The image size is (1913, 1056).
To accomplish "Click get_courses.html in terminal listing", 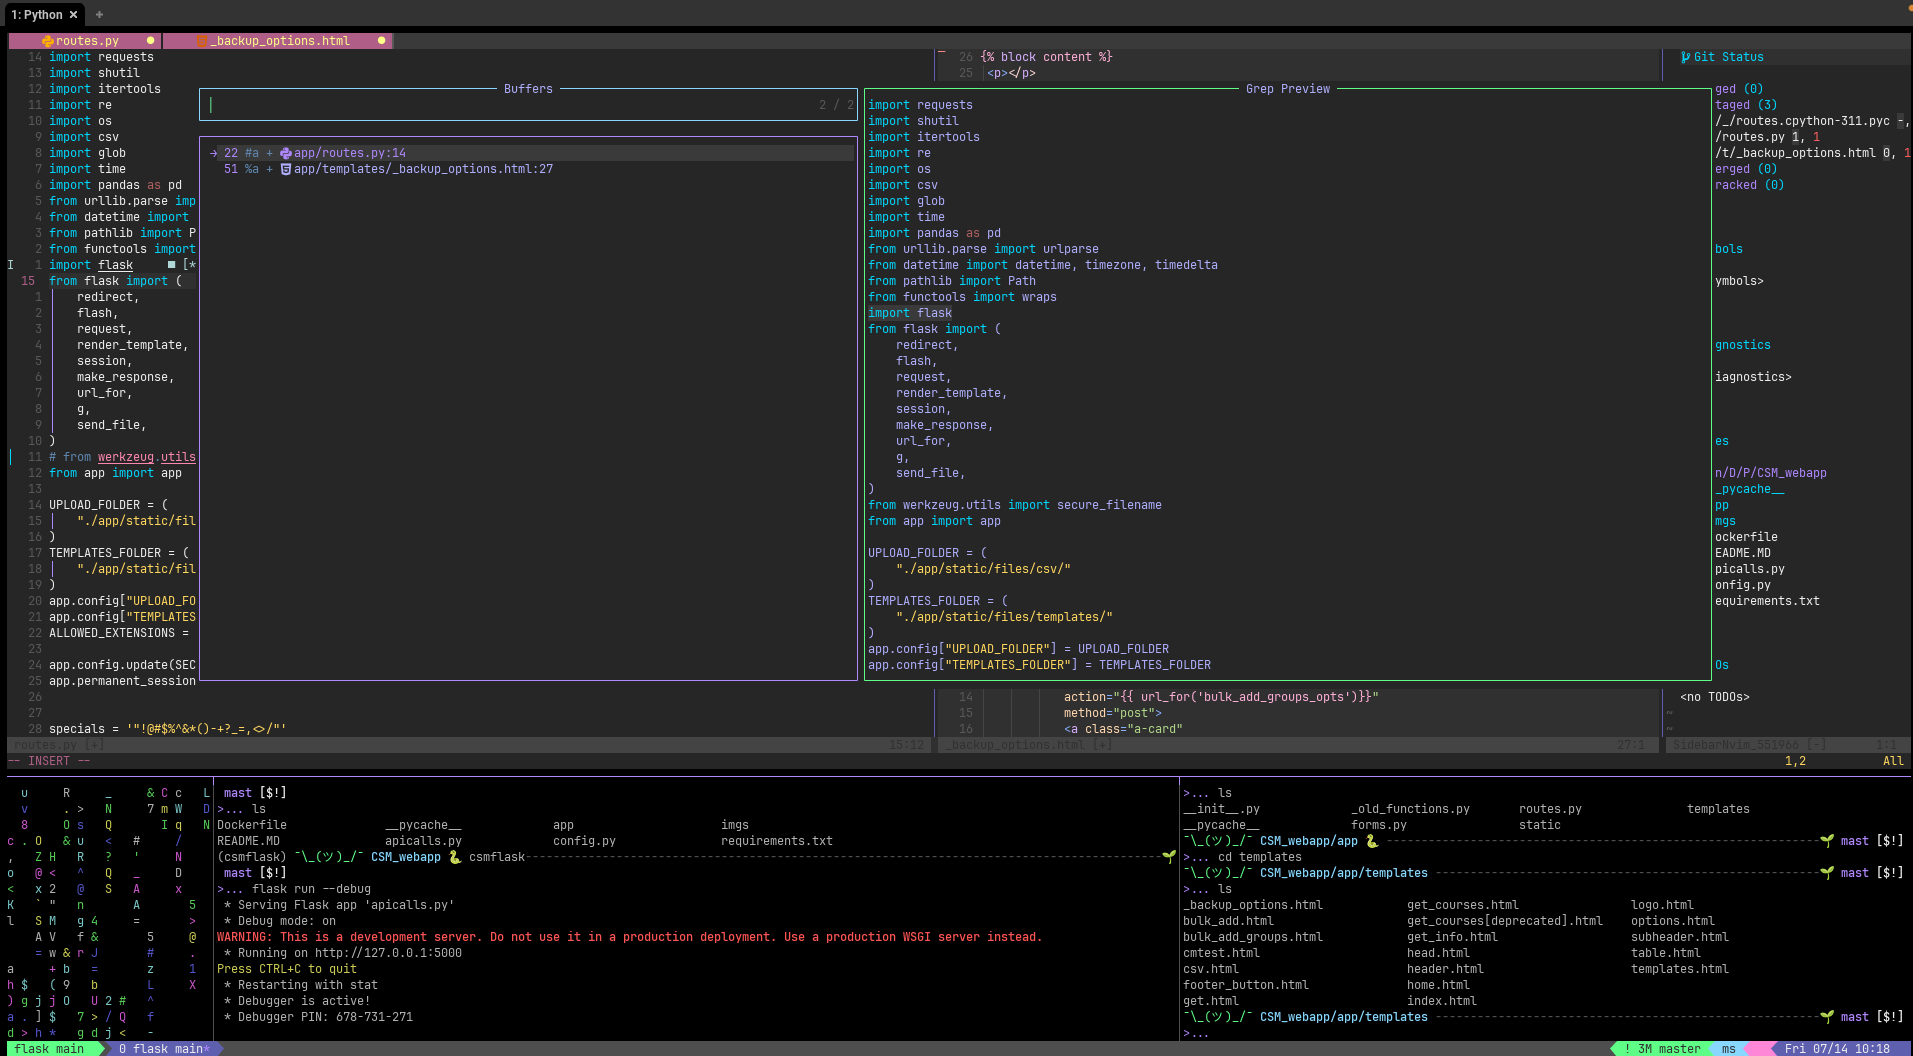I will point(1462,905).
